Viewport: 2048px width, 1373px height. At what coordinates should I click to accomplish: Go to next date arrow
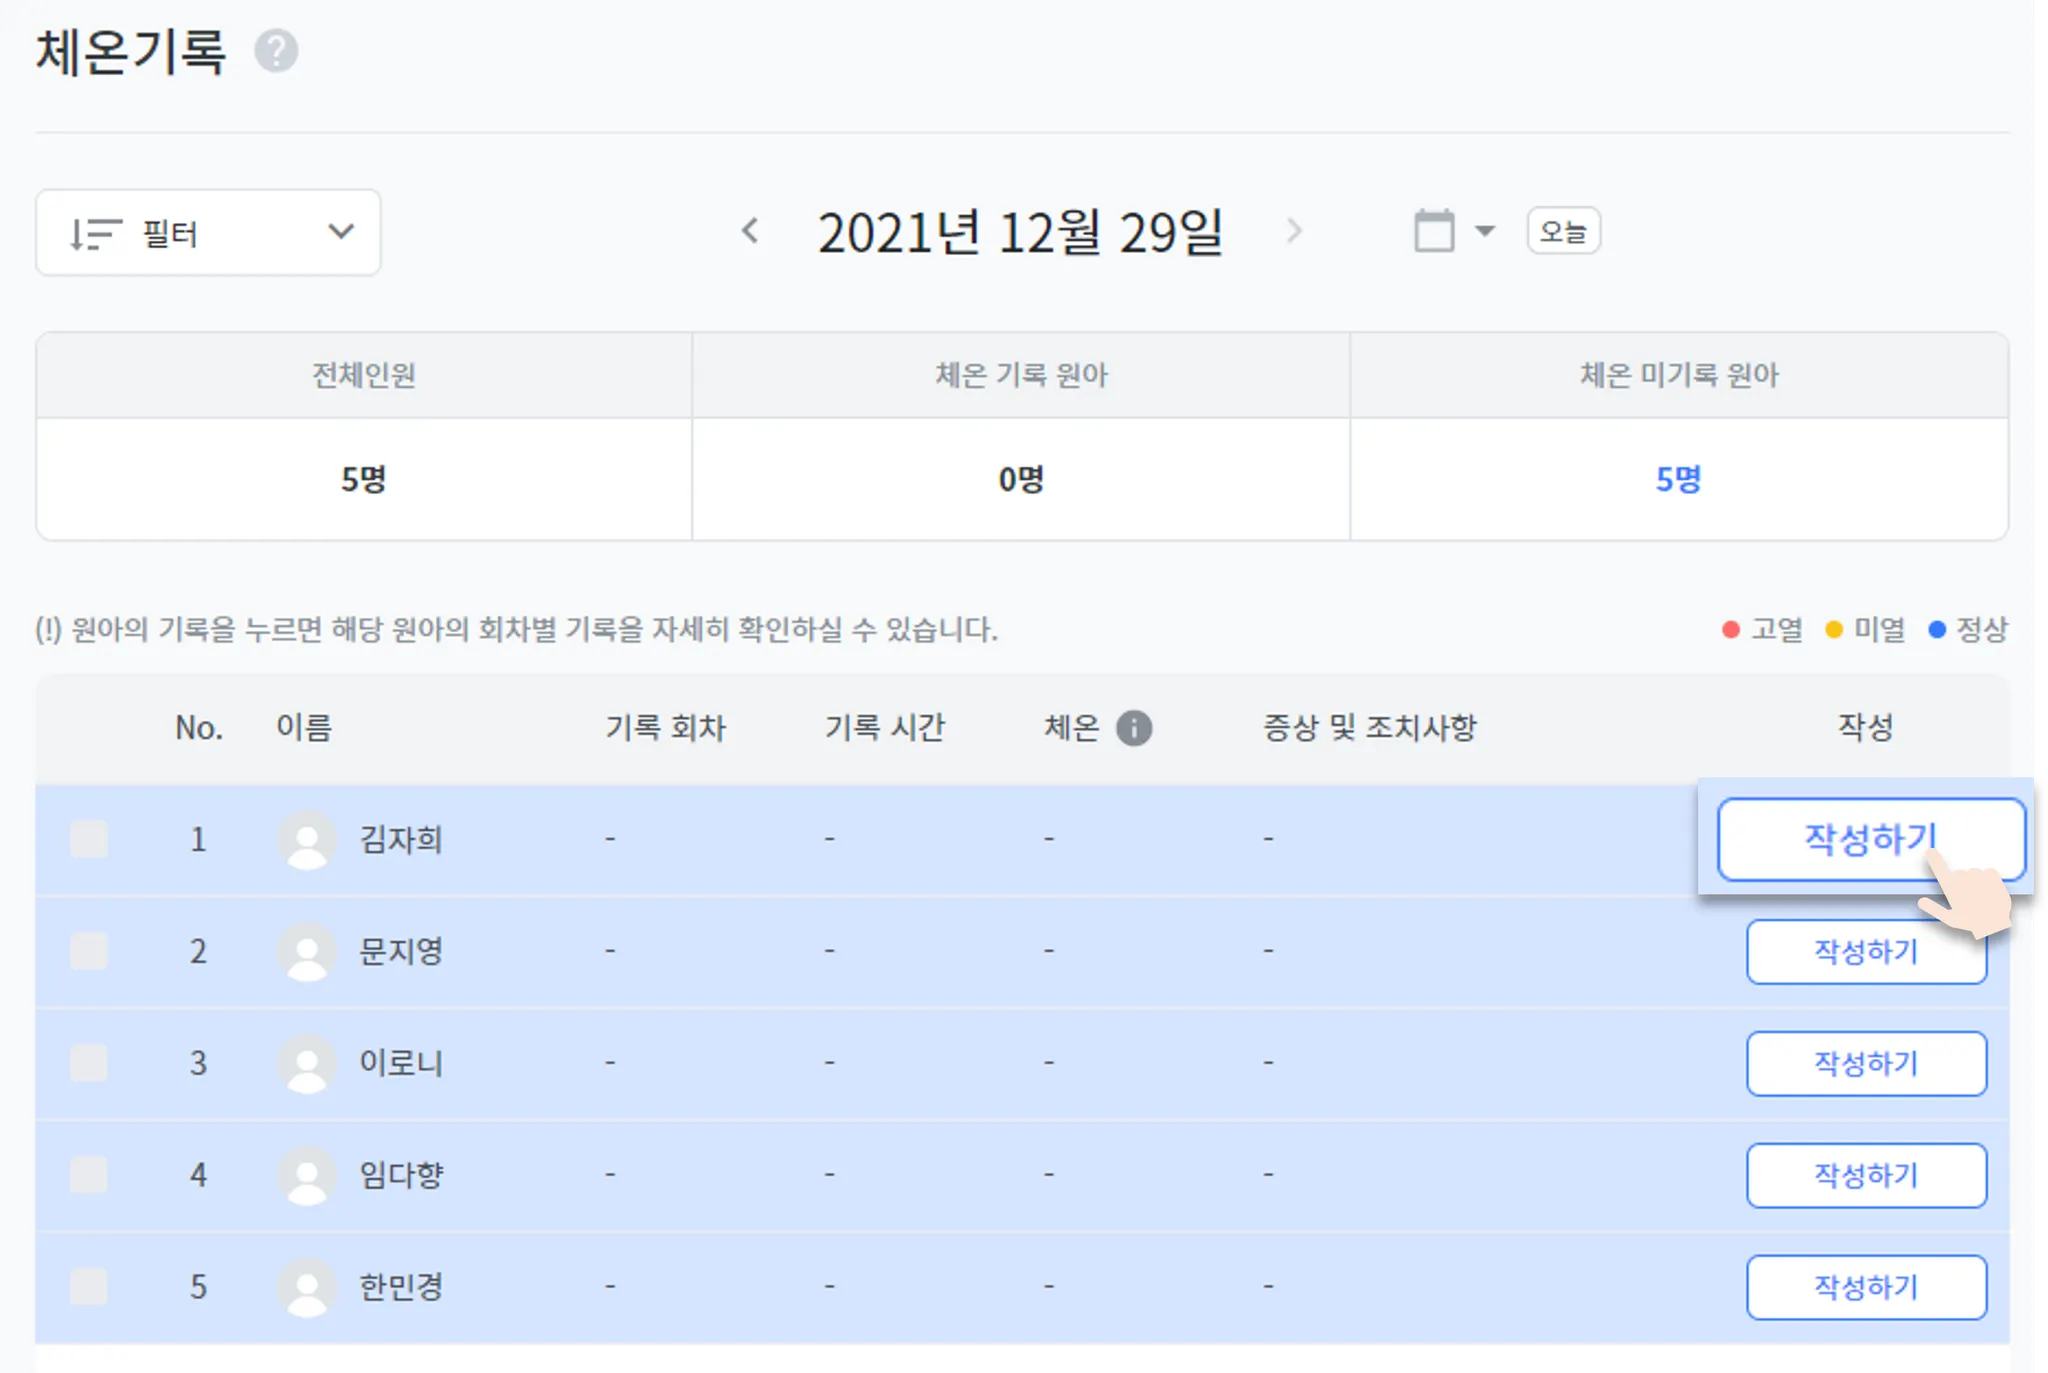(1294, 231)
